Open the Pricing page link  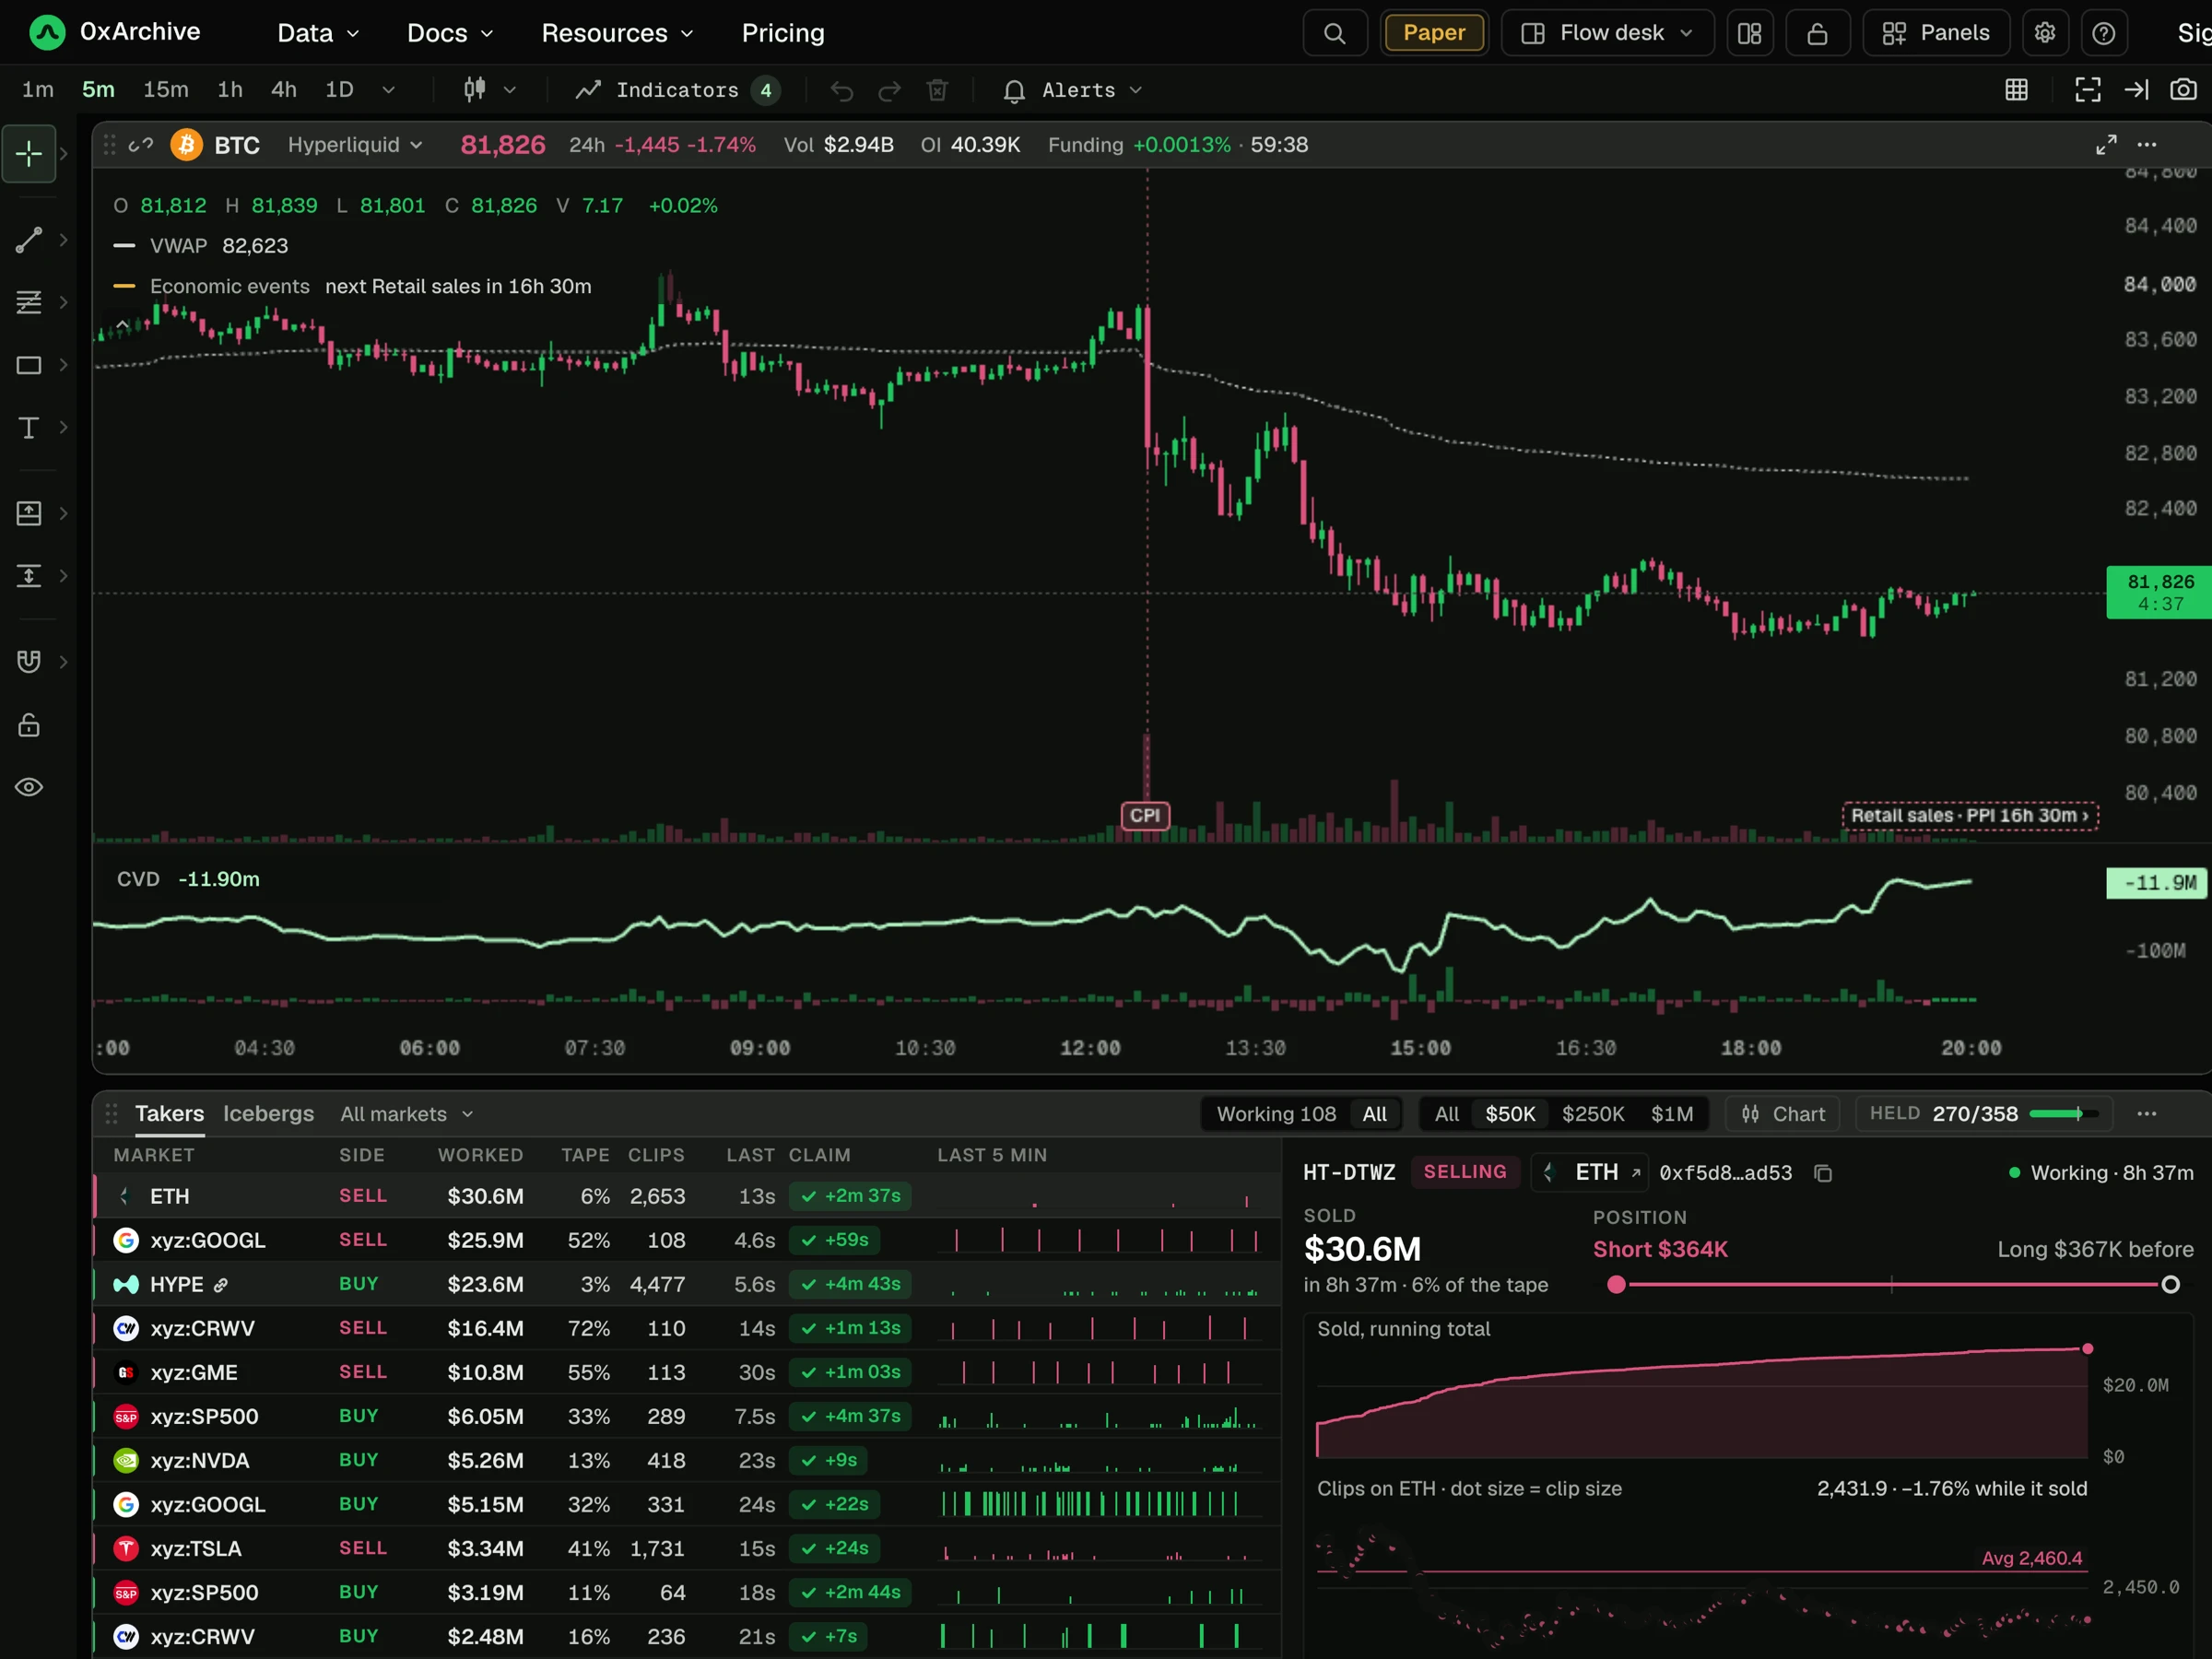tap(783, 33)
